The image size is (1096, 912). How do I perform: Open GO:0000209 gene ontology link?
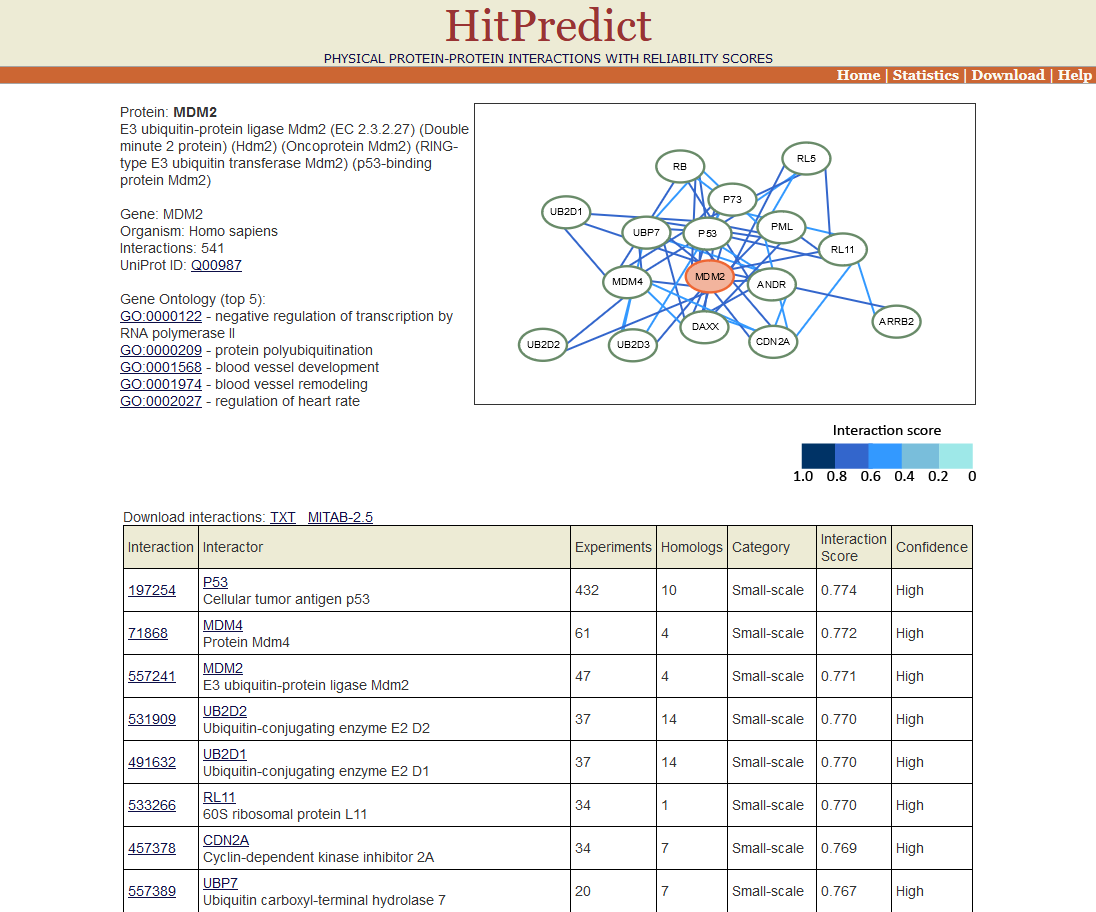[161, 351]
